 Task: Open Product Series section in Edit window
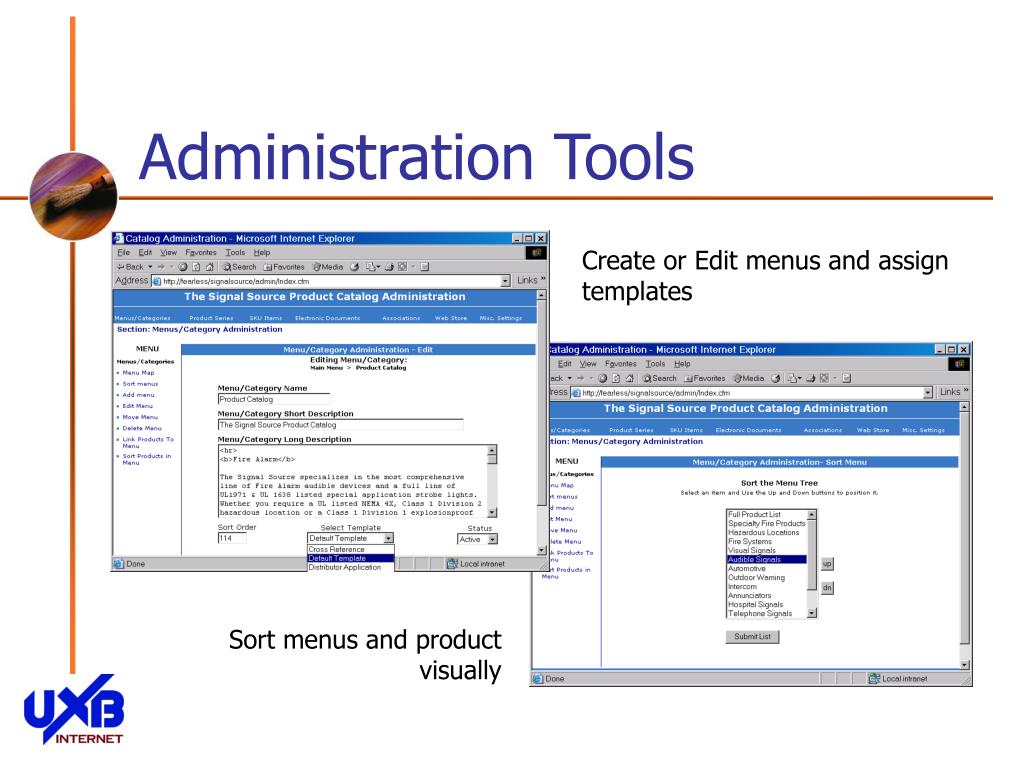pos(211,318)
